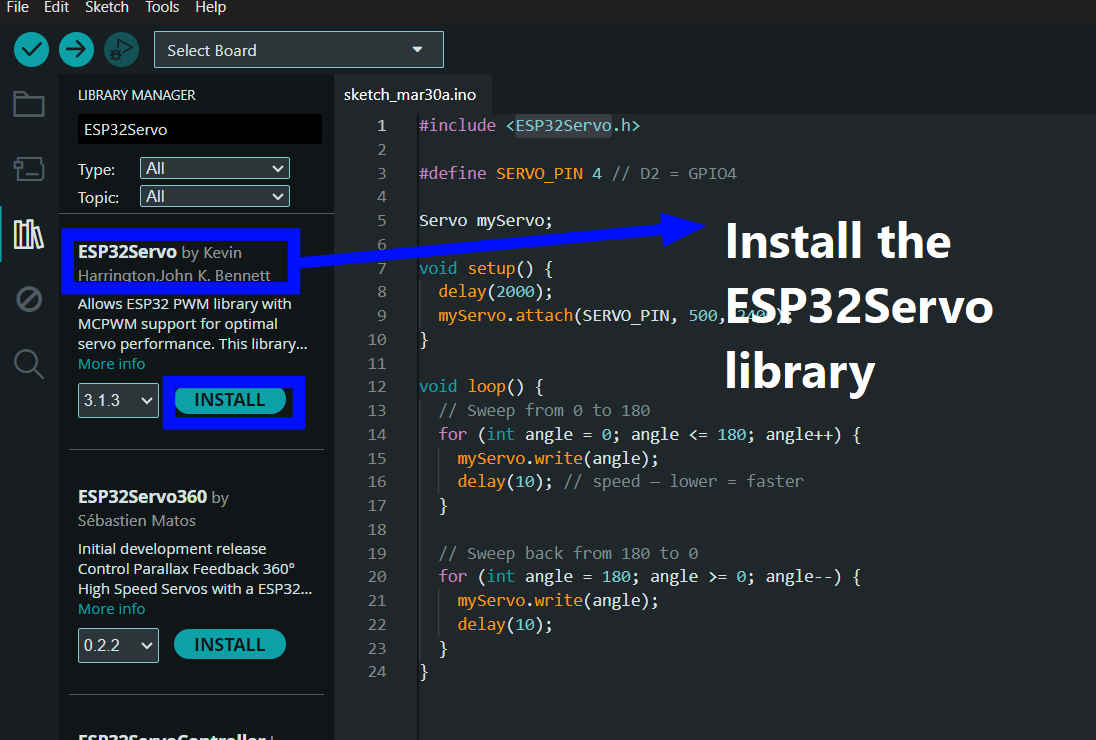This screenshot has width=1096, height=740.
Task: Click line number 12 in gutter
Action: tap(377, 386)
